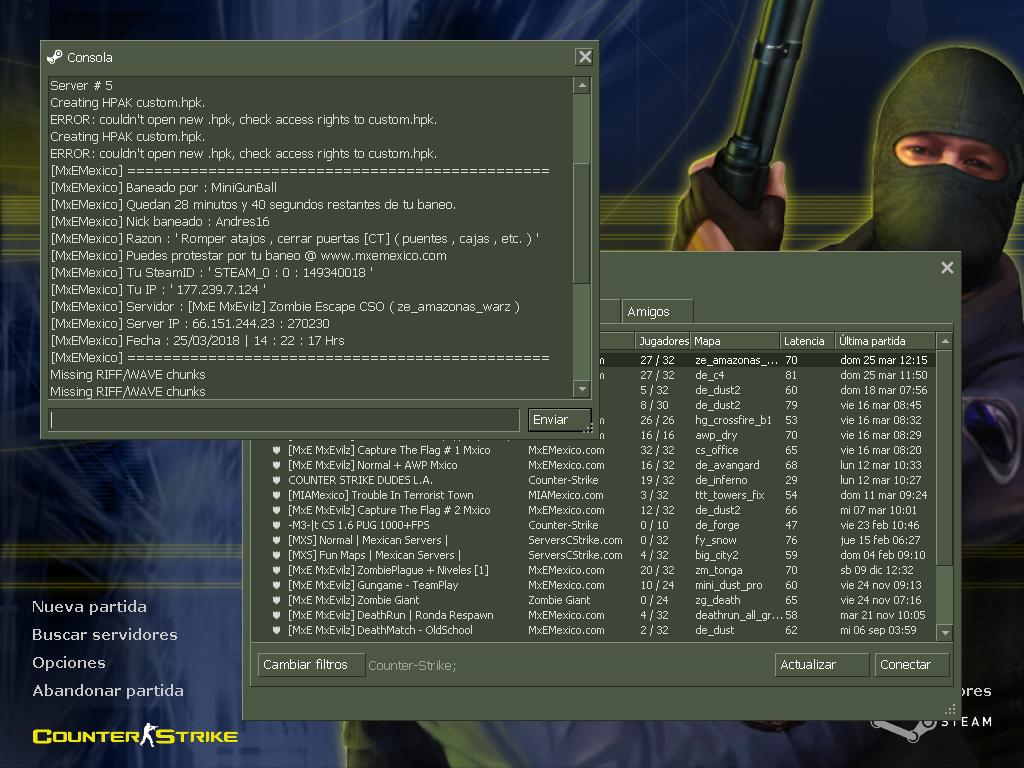Screen dimensions: 1024x768
Task: Sort servers by the Mapa column
Action: click(x=735, y=341)
